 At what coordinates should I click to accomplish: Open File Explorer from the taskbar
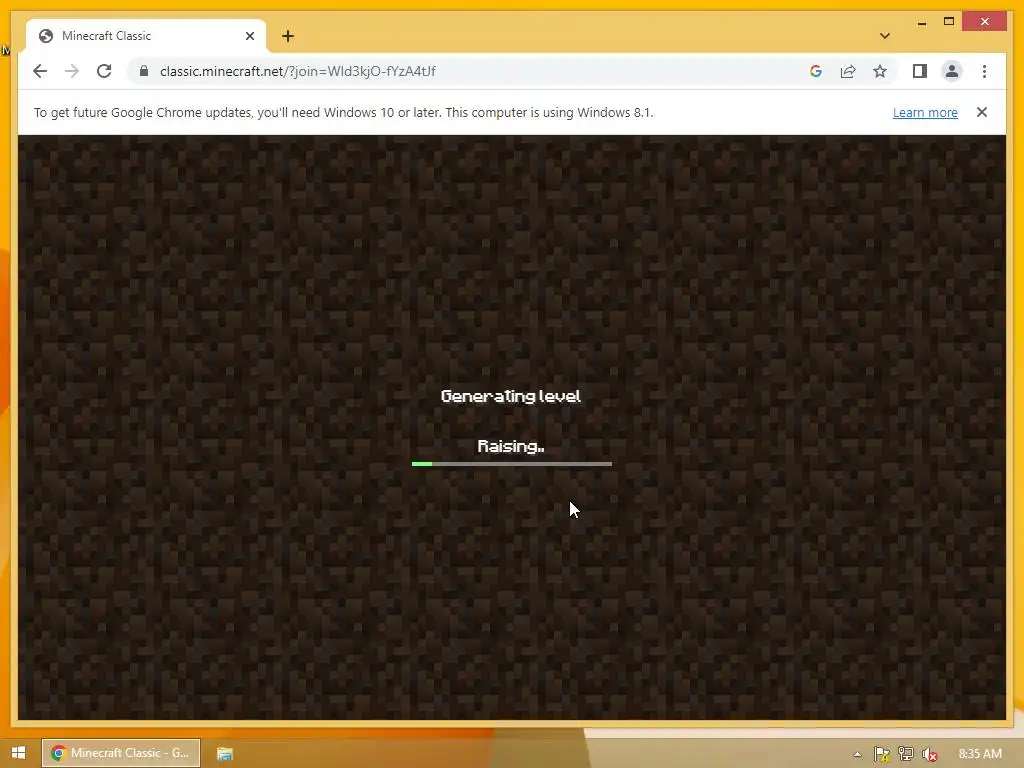(225, 754)
